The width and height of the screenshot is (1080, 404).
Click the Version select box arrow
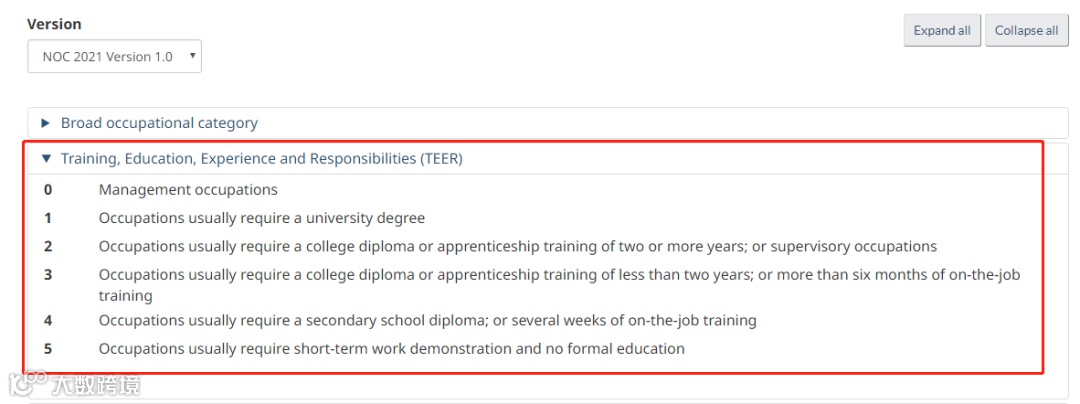pyautogui.click(x=192, y=56)
